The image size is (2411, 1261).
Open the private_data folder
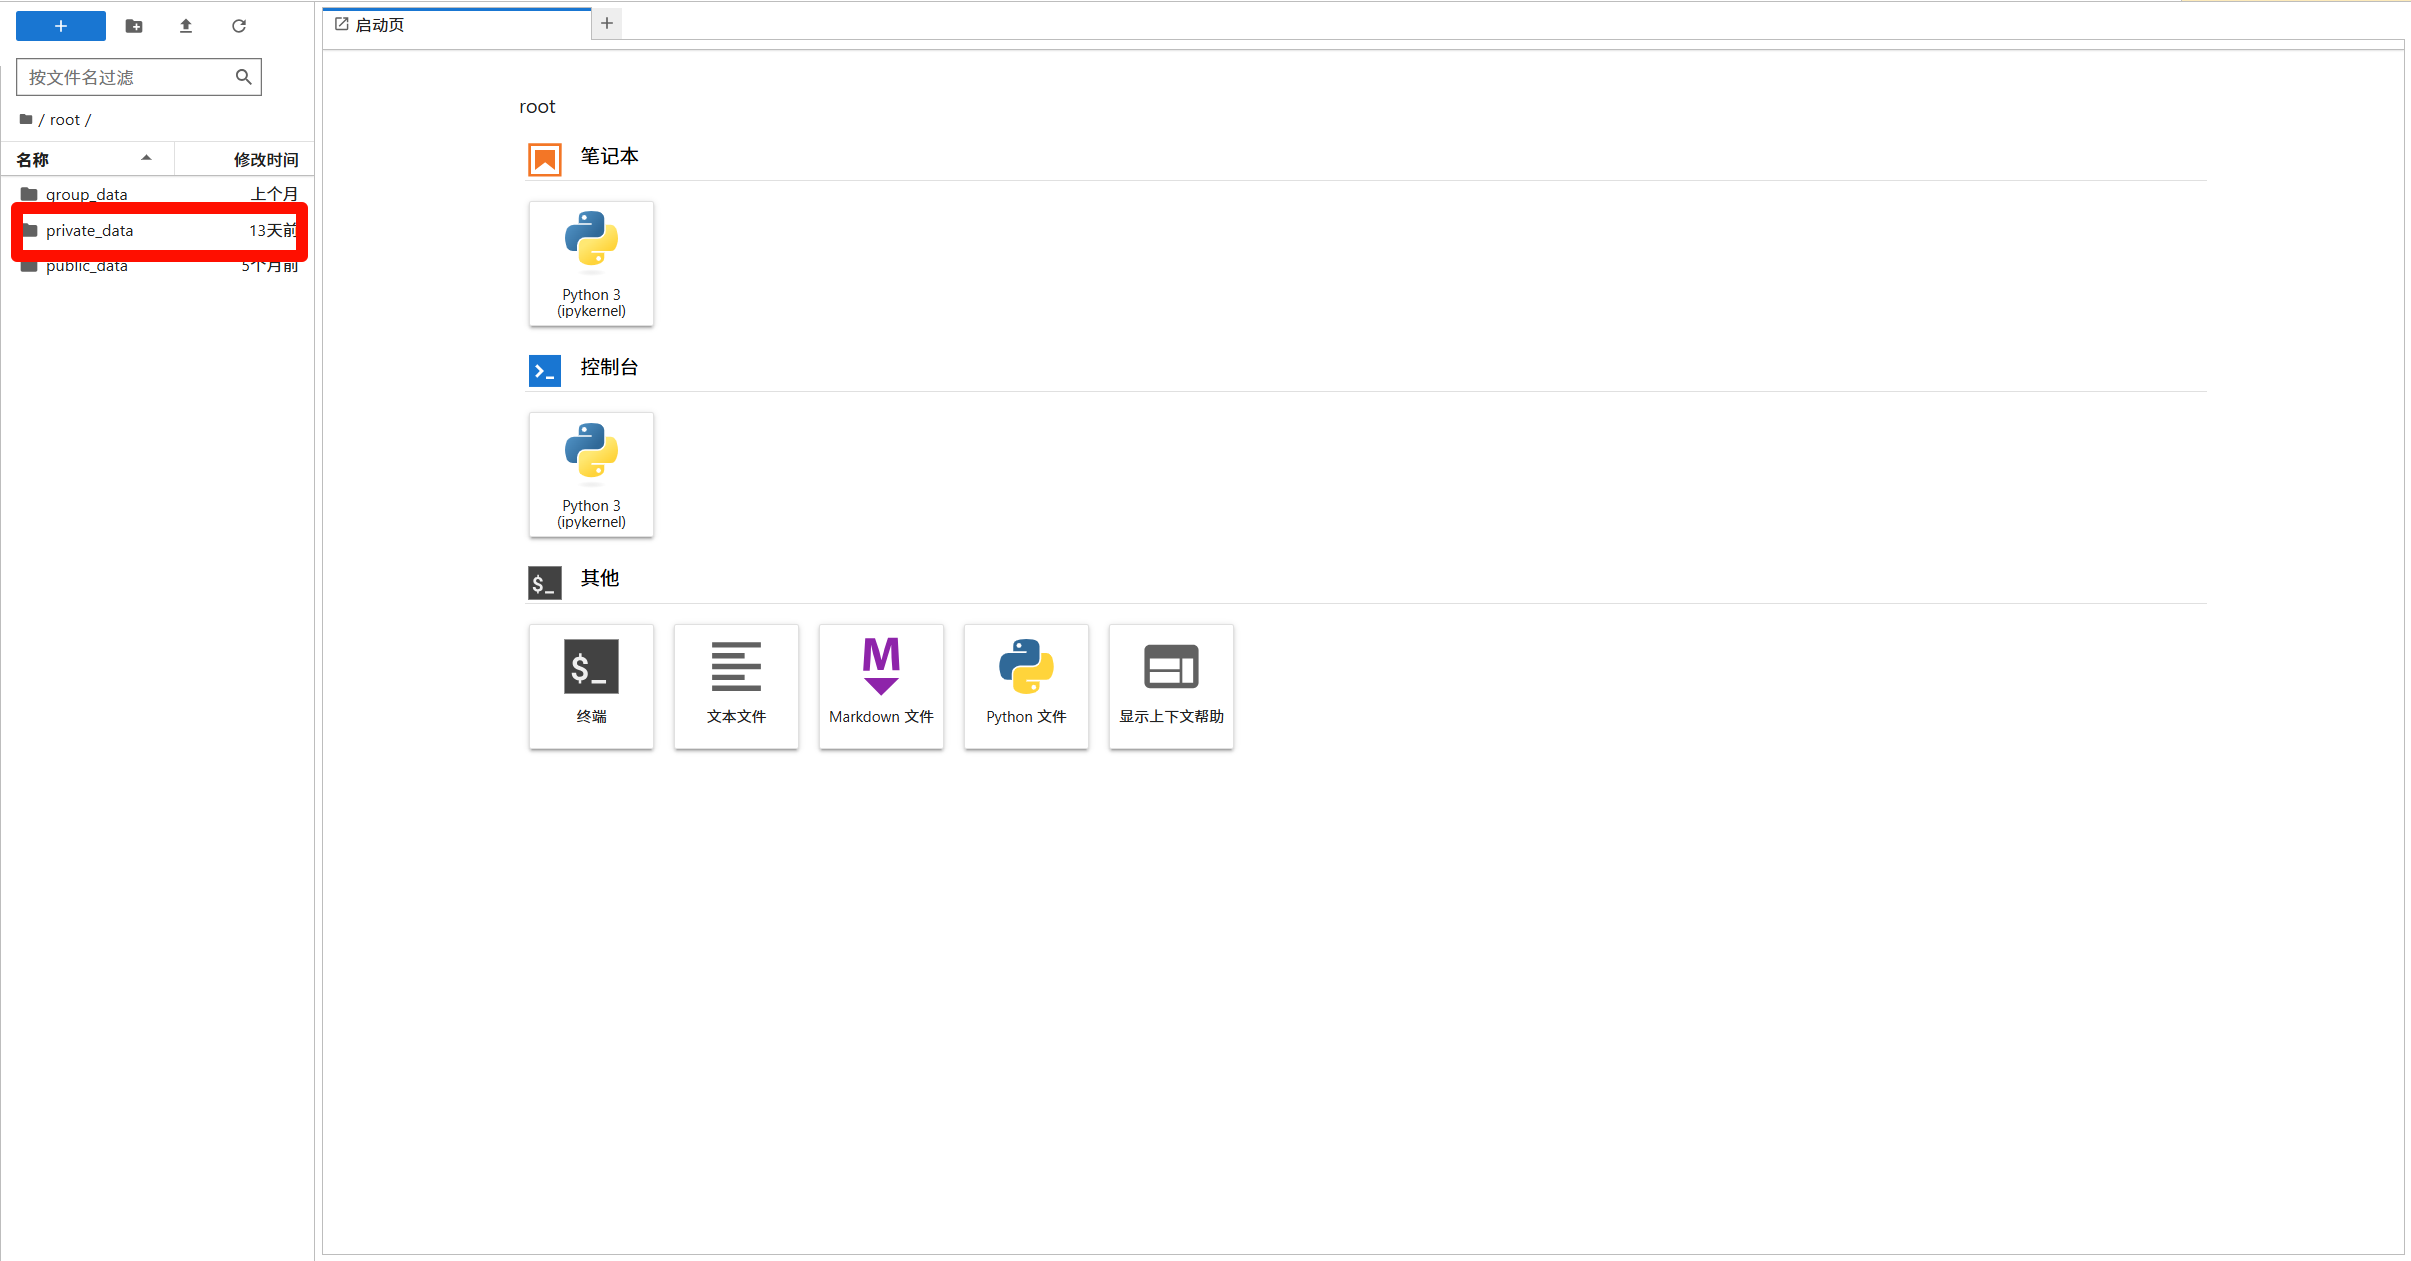90,231
